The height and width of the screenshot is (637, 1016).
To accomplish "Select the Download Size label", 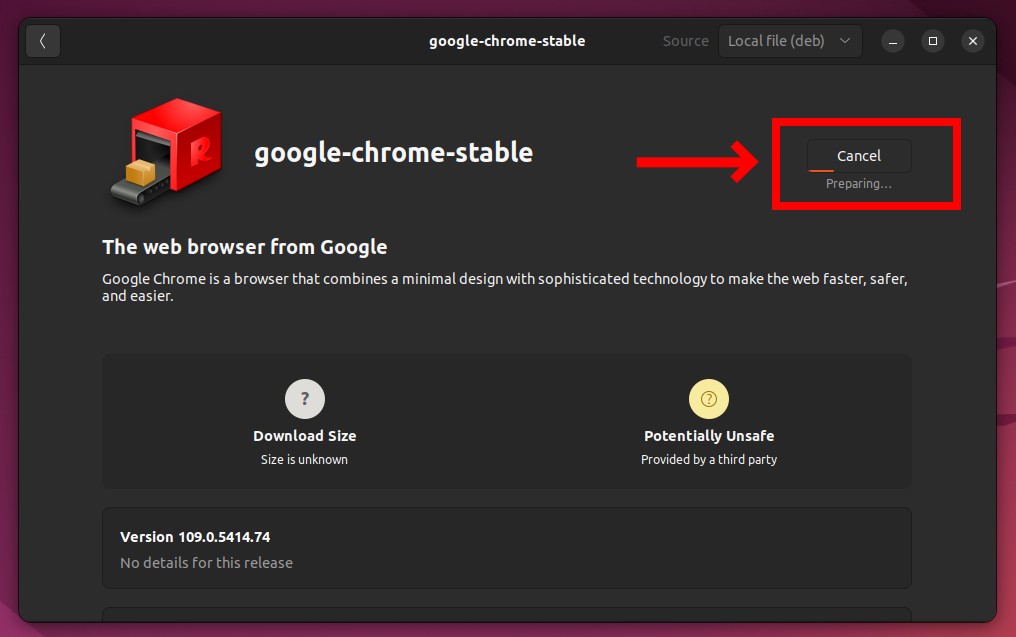I will click(305, 435).
